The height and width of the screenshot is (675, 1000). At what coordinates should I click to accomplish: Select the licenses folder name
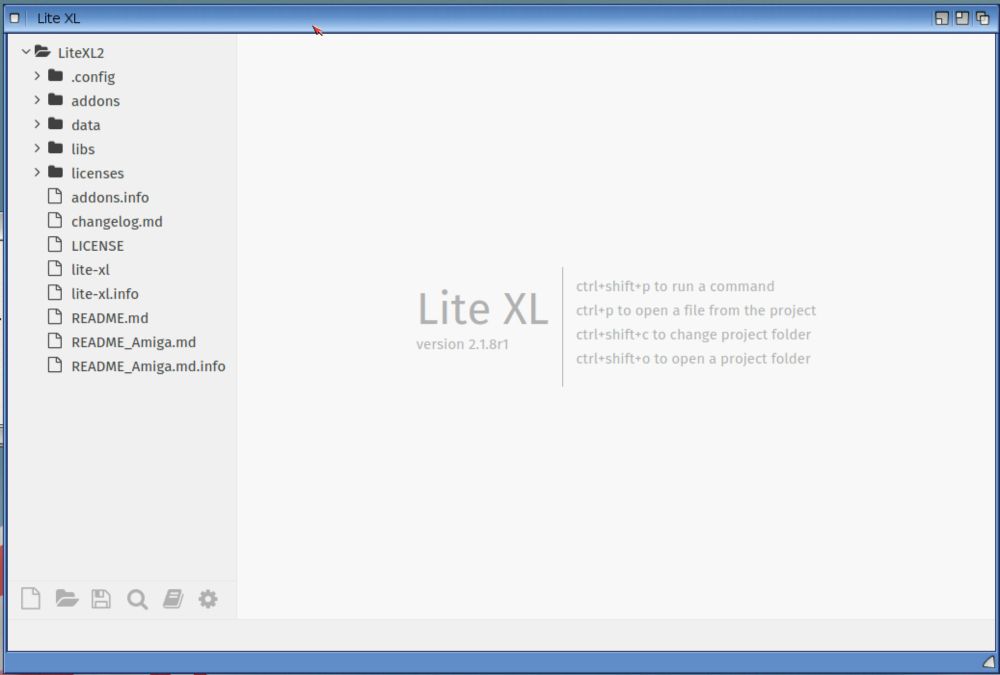(x=98, y=174)
